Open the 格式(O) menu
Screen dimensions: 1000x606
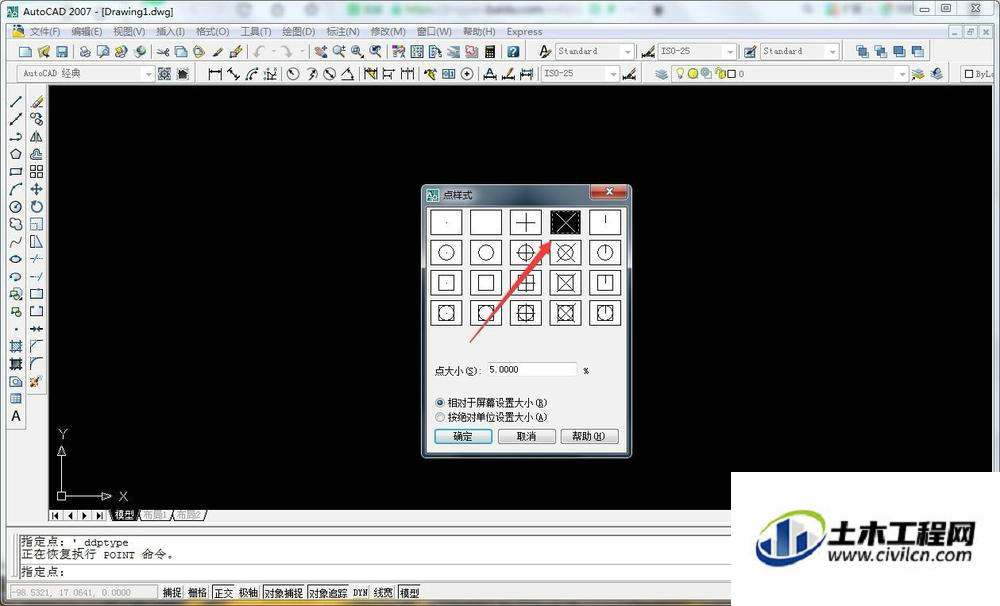(212, 31)
